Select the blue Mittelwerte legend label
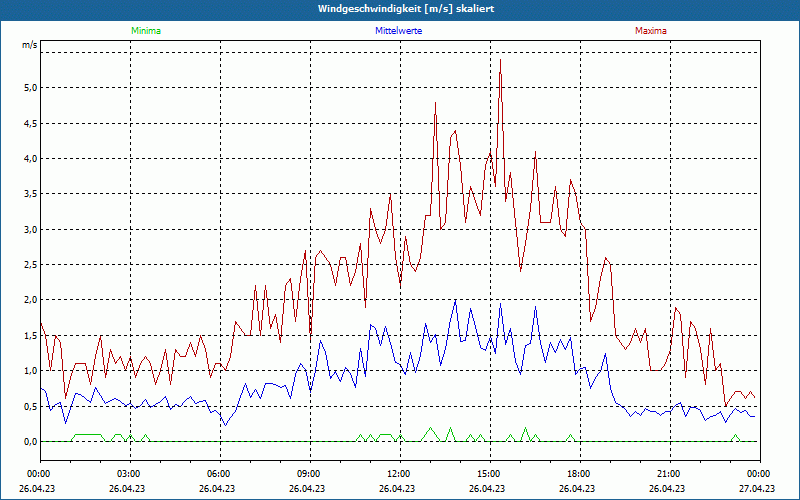Screen dimensions: 800x500 (x=398, y=31)
